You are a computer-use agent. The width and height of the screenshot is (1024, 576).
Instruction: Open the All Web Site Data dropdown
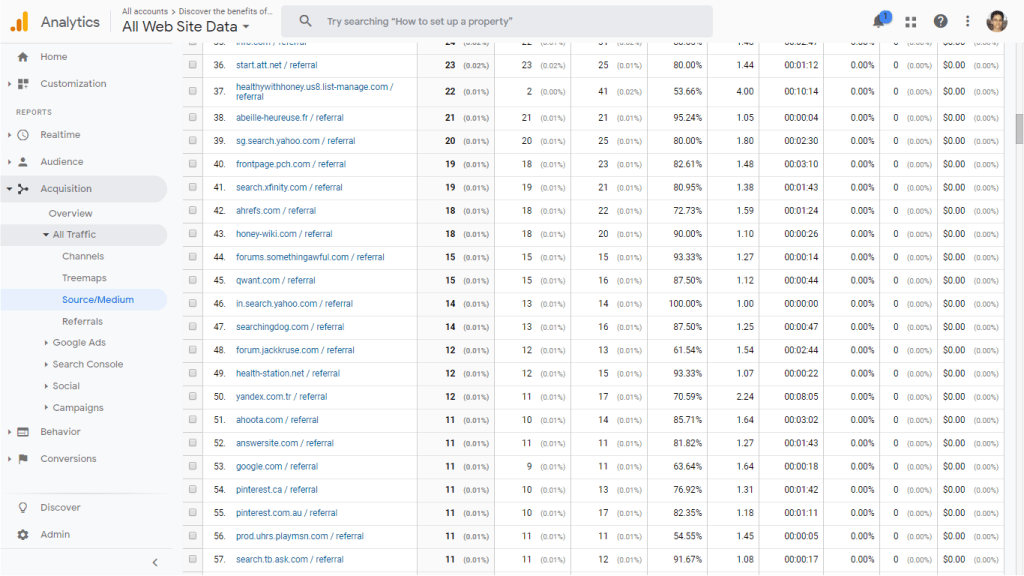[186, 27]
